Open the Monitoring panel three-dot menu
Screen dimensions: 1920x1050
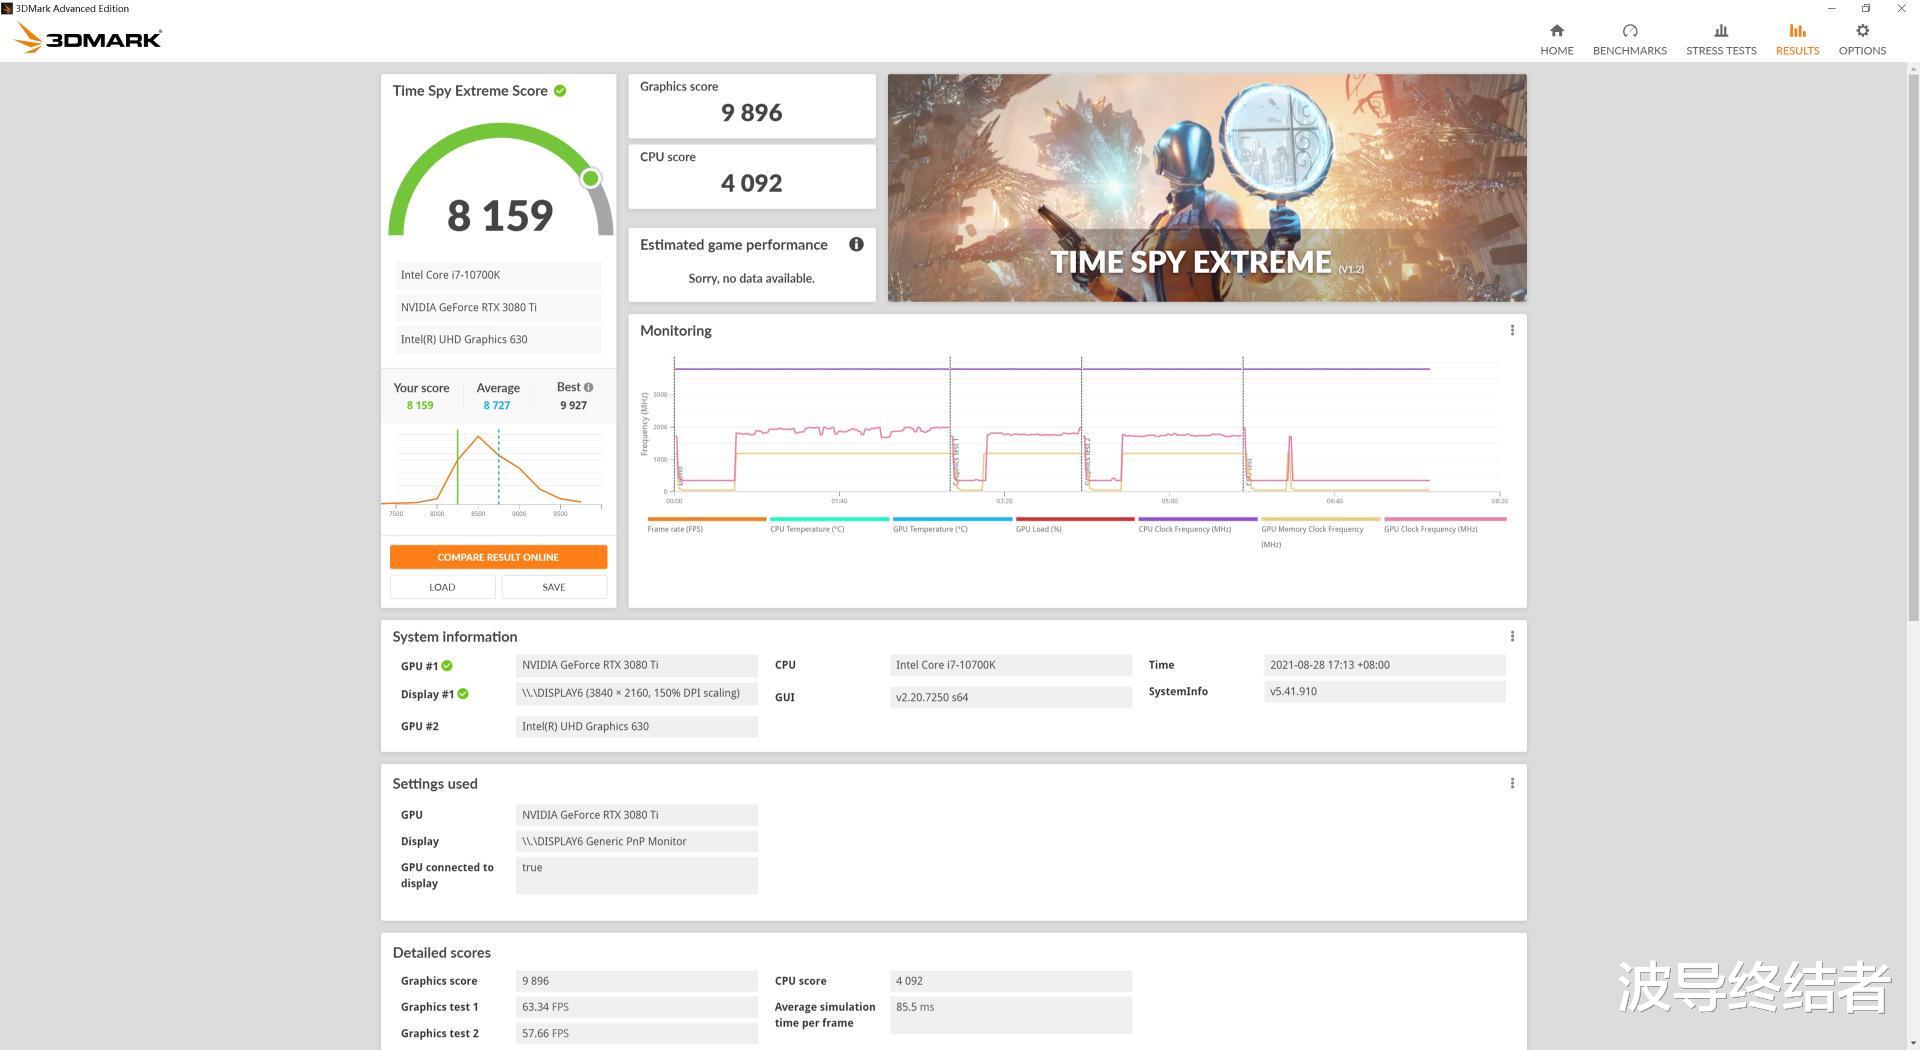point(1511,330)
